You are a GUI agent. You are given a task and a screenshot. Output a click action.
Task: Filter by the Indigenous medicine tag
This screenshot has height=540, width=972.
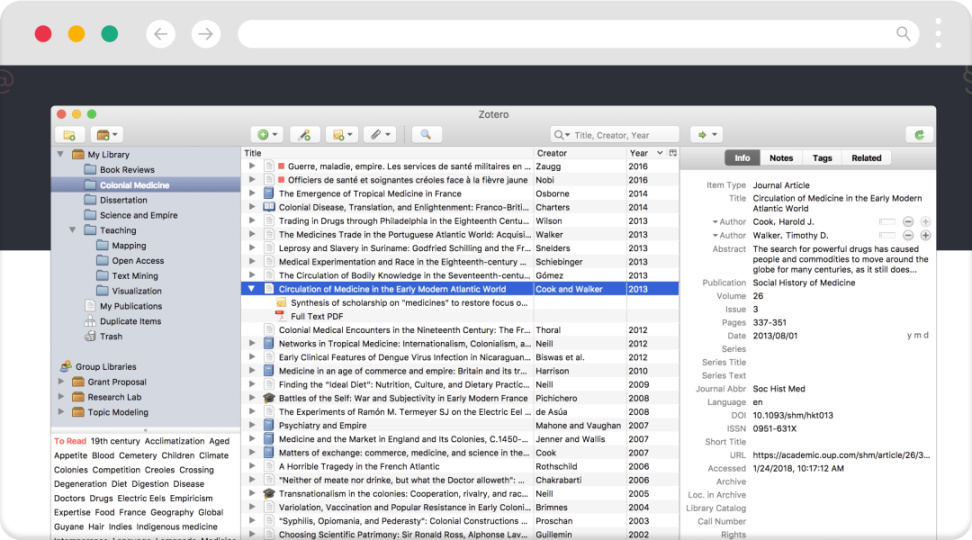point(177,526)
